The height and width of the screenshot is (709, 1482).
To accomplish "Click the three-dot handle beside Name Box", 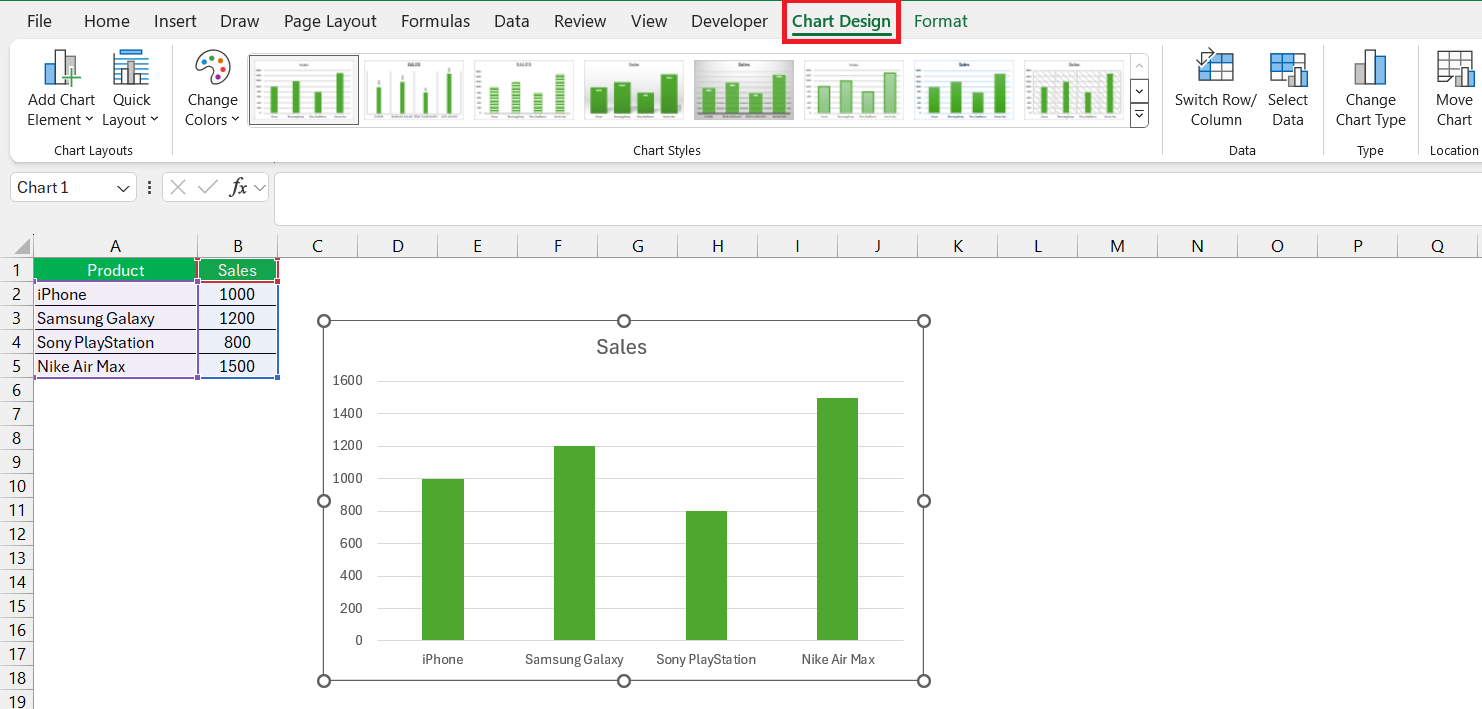I will pos(149,187).
